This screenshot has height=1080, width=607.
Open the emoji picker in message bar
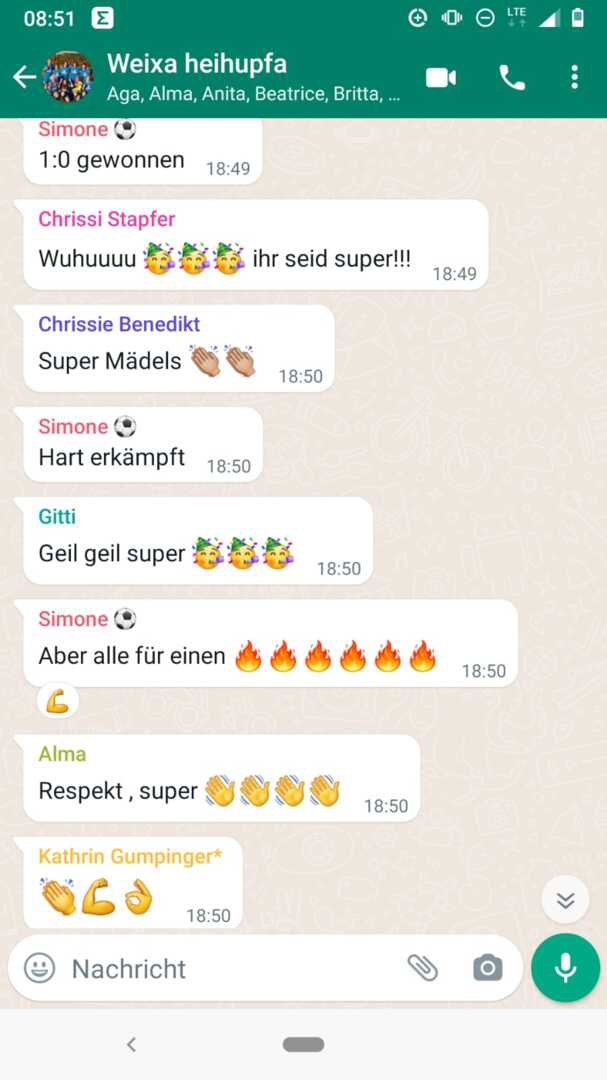(39, 968)
